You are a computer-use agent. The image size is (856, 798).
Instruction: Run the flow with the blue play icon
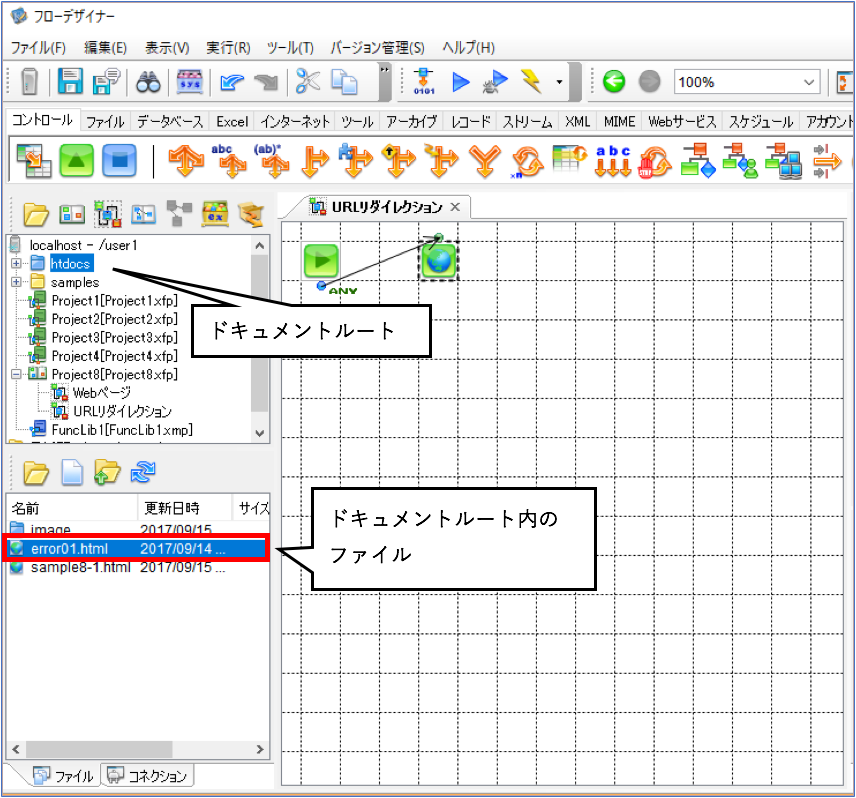click(461, 82)
